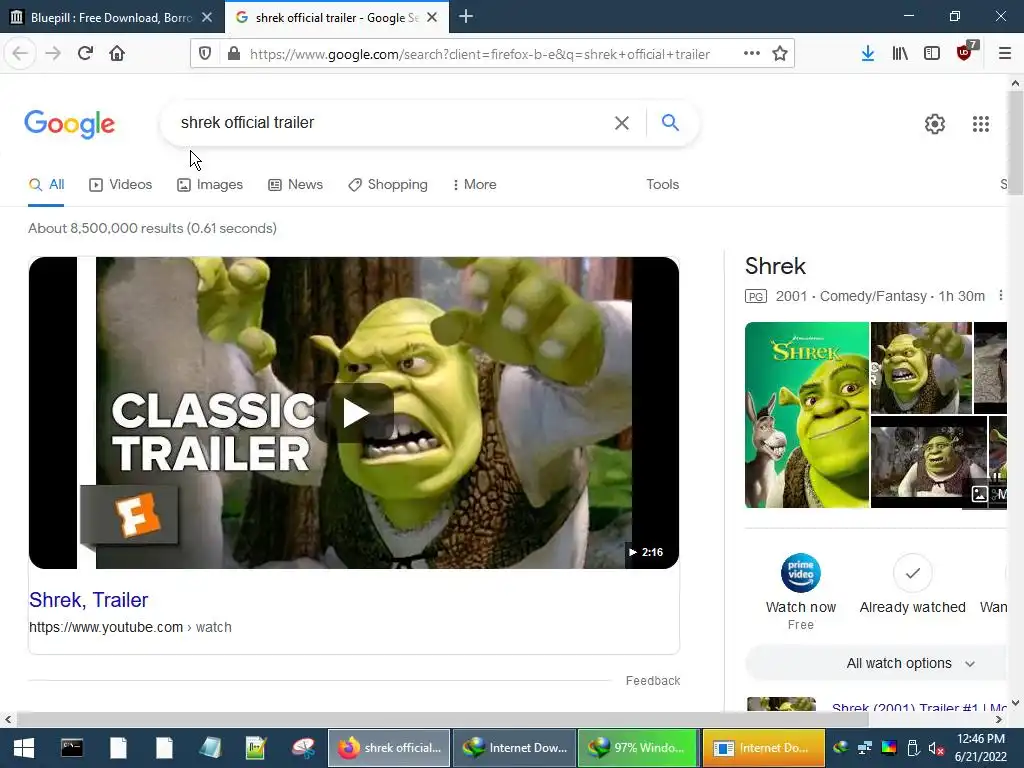This screenshot has height=768, width=1024.
Task: Open Shrek knowledge panel vertical dots menu
Action: pos(1000,296)
